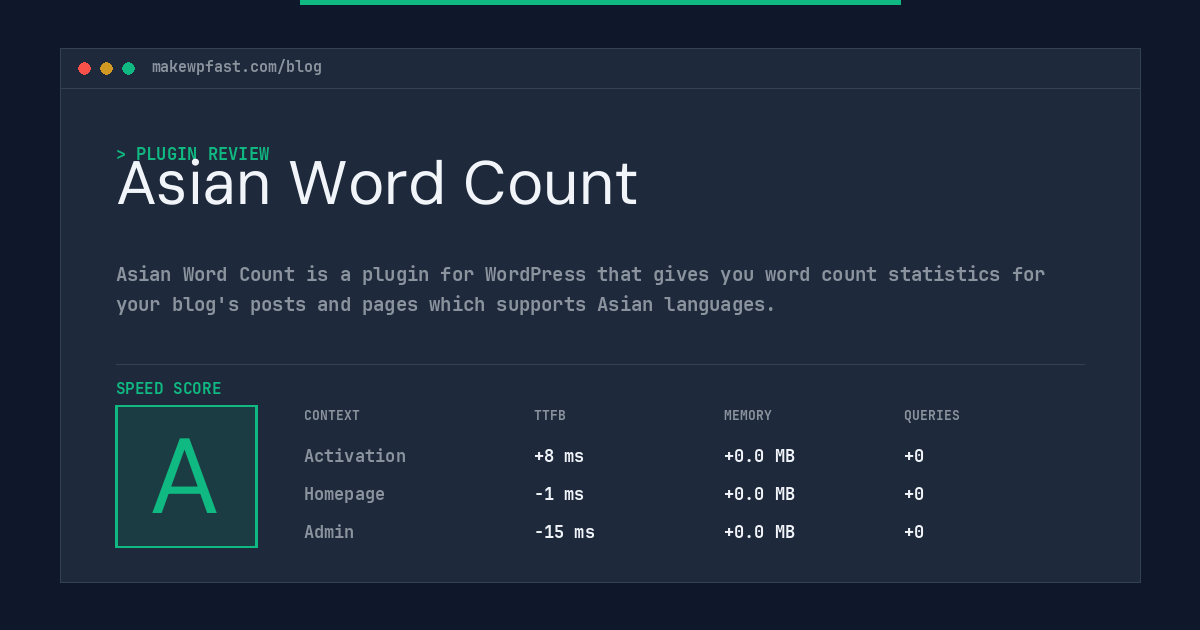Click the green window dot
The height and width of the screenshot is (630, 1200).
coord(128,68)
